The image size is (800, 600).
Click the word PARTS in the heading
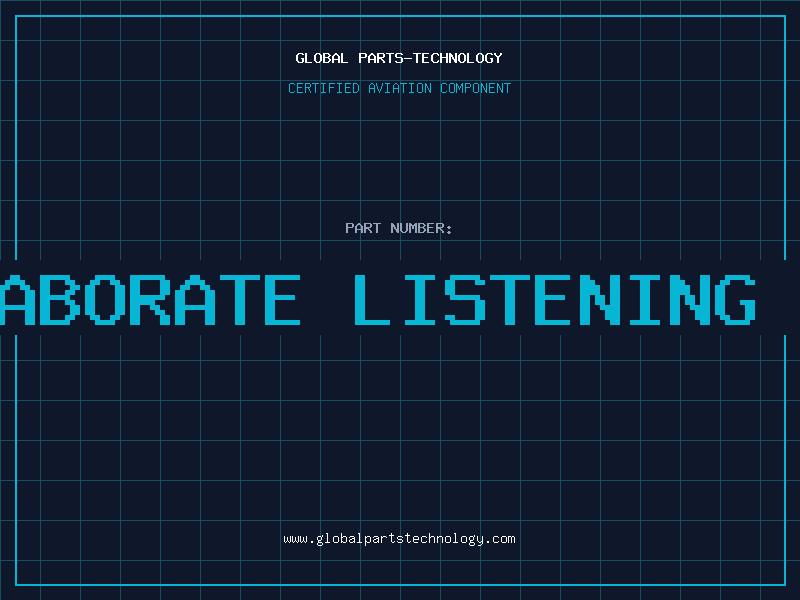381,58
